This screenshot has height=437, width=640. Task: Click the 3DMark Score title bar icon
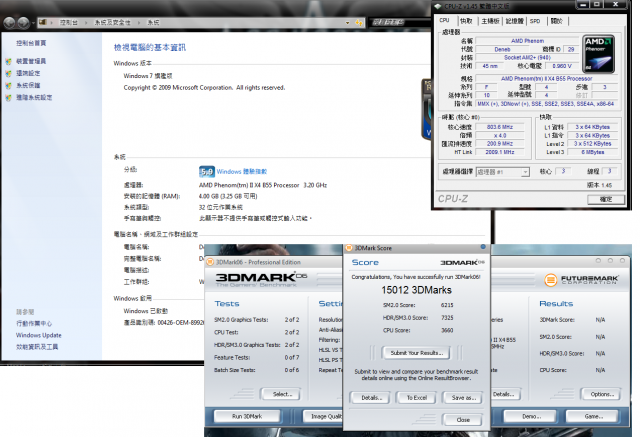coord(349,248)
